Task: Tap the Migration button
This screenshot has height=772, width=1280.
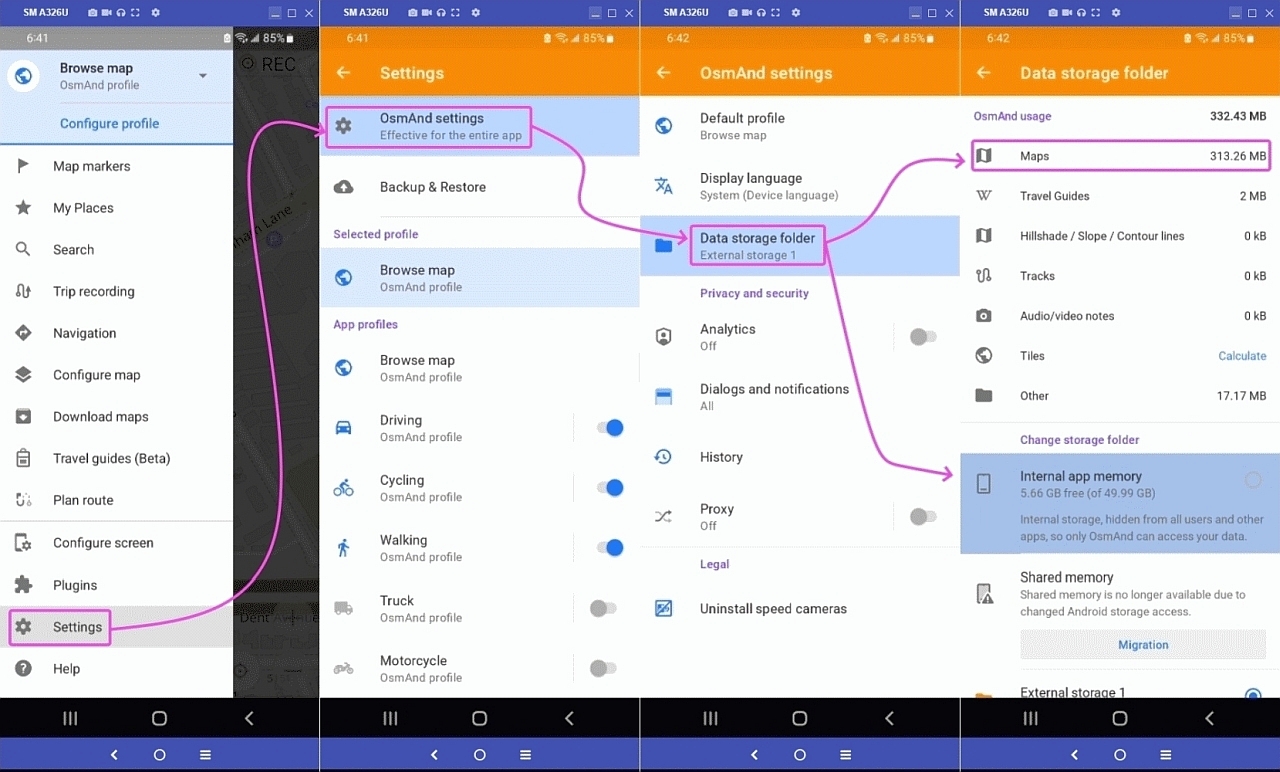Action: (x=1143, y=645)
